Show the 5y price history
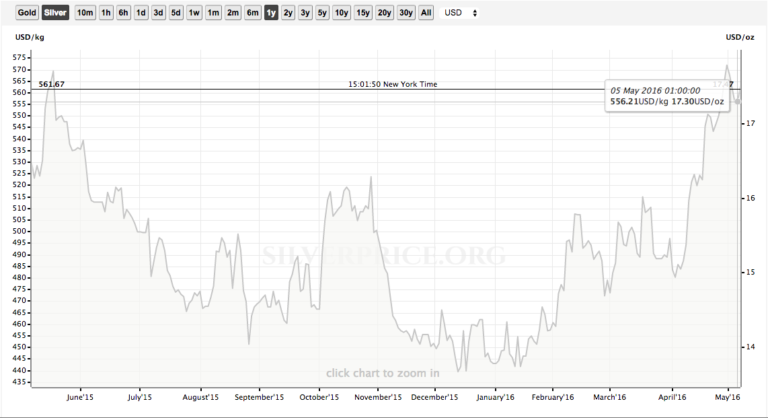Viewport: 768px width, 418px height. [x=321, y=13]
